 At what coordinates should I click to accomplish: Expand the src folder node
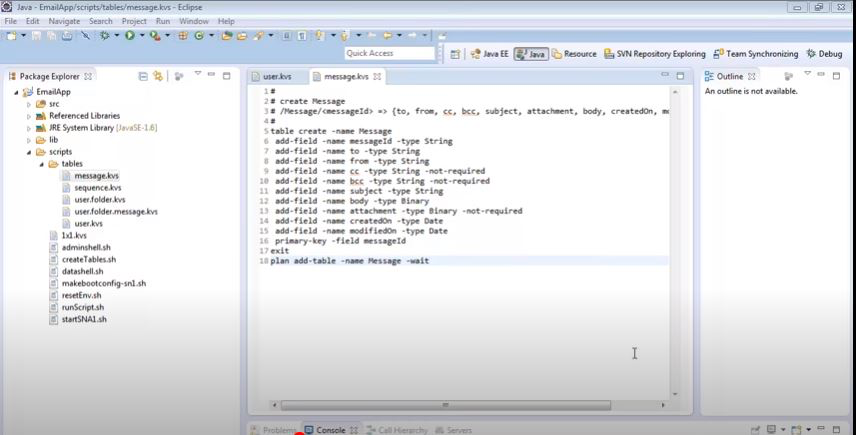click(x=29, y=104)
